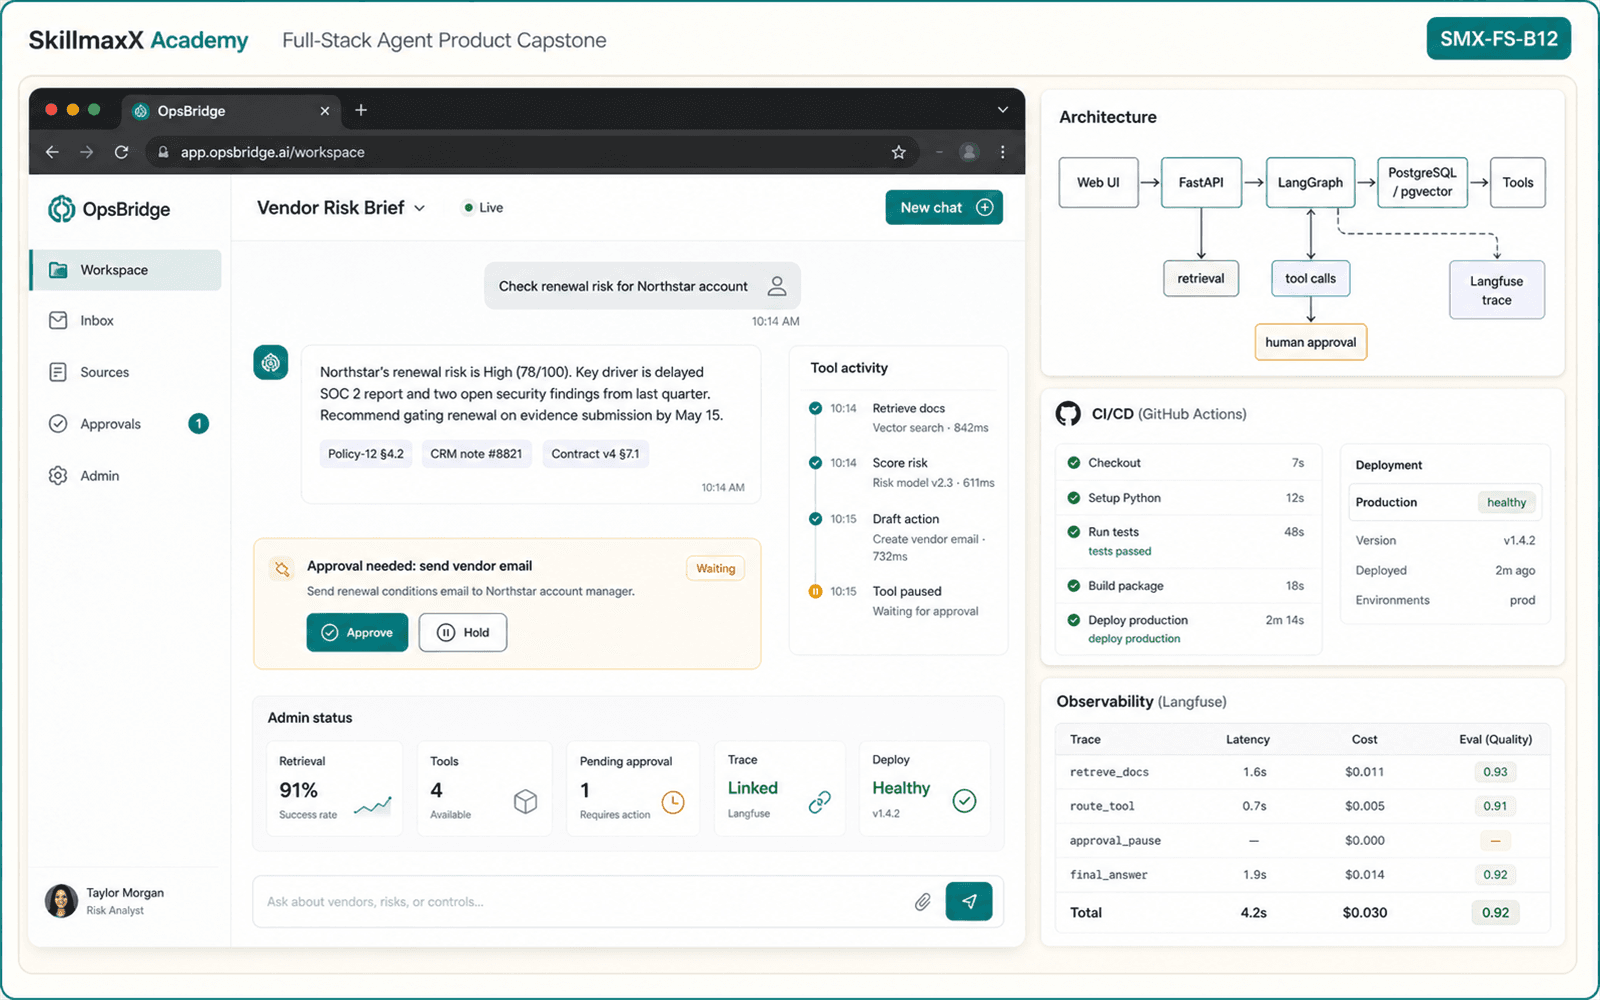Open the CRM note #8821 citation
Viewport: 1600px width, 1000px height.
[x=476, y=454]
